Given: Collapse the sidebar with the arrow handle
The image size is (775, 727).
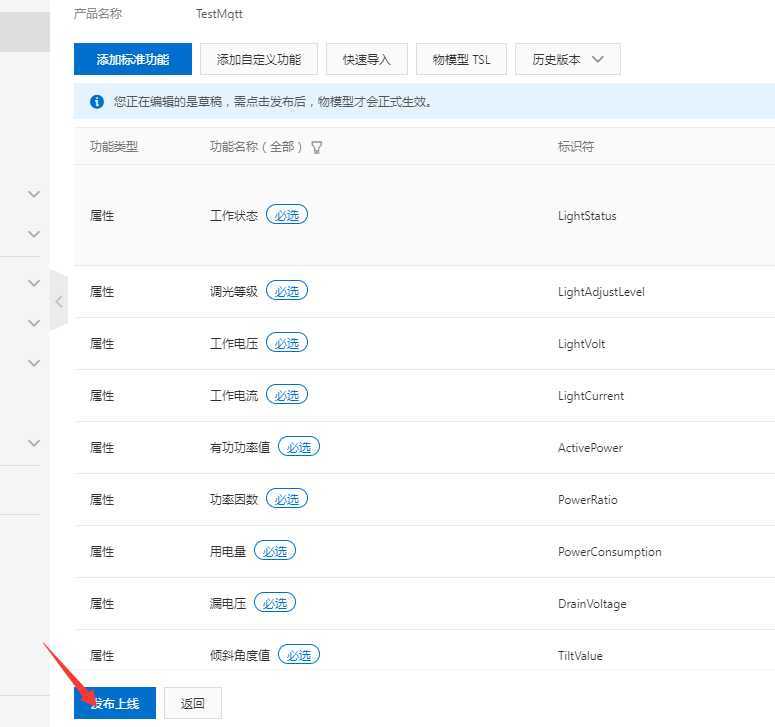Looking at the screenshot, I should tap(59, 301).
